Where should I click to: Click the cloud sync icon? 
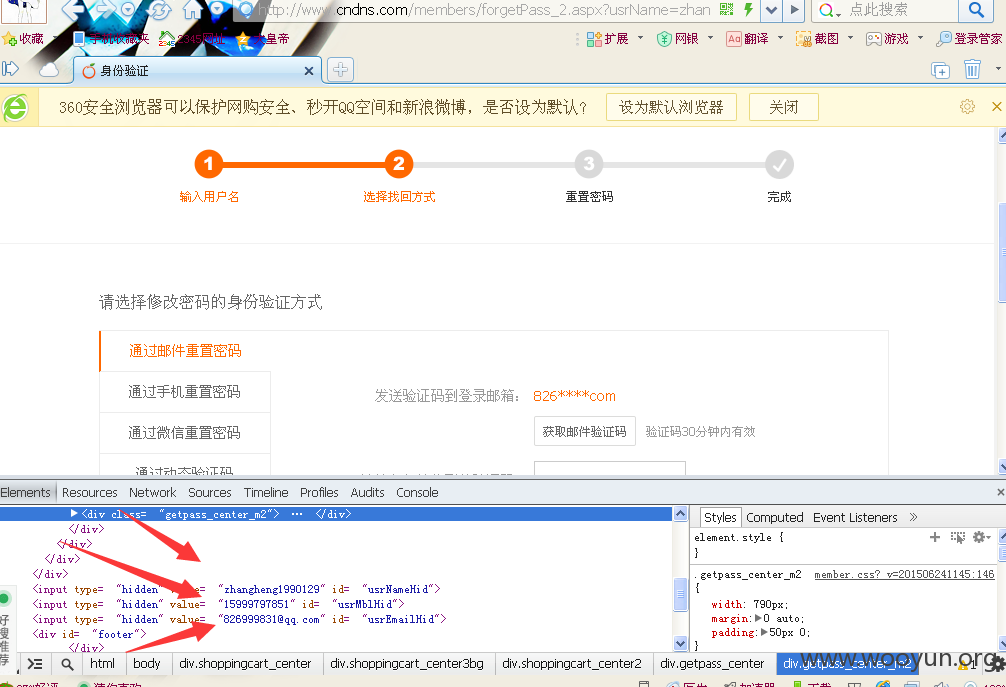click(x=49, y=70)
